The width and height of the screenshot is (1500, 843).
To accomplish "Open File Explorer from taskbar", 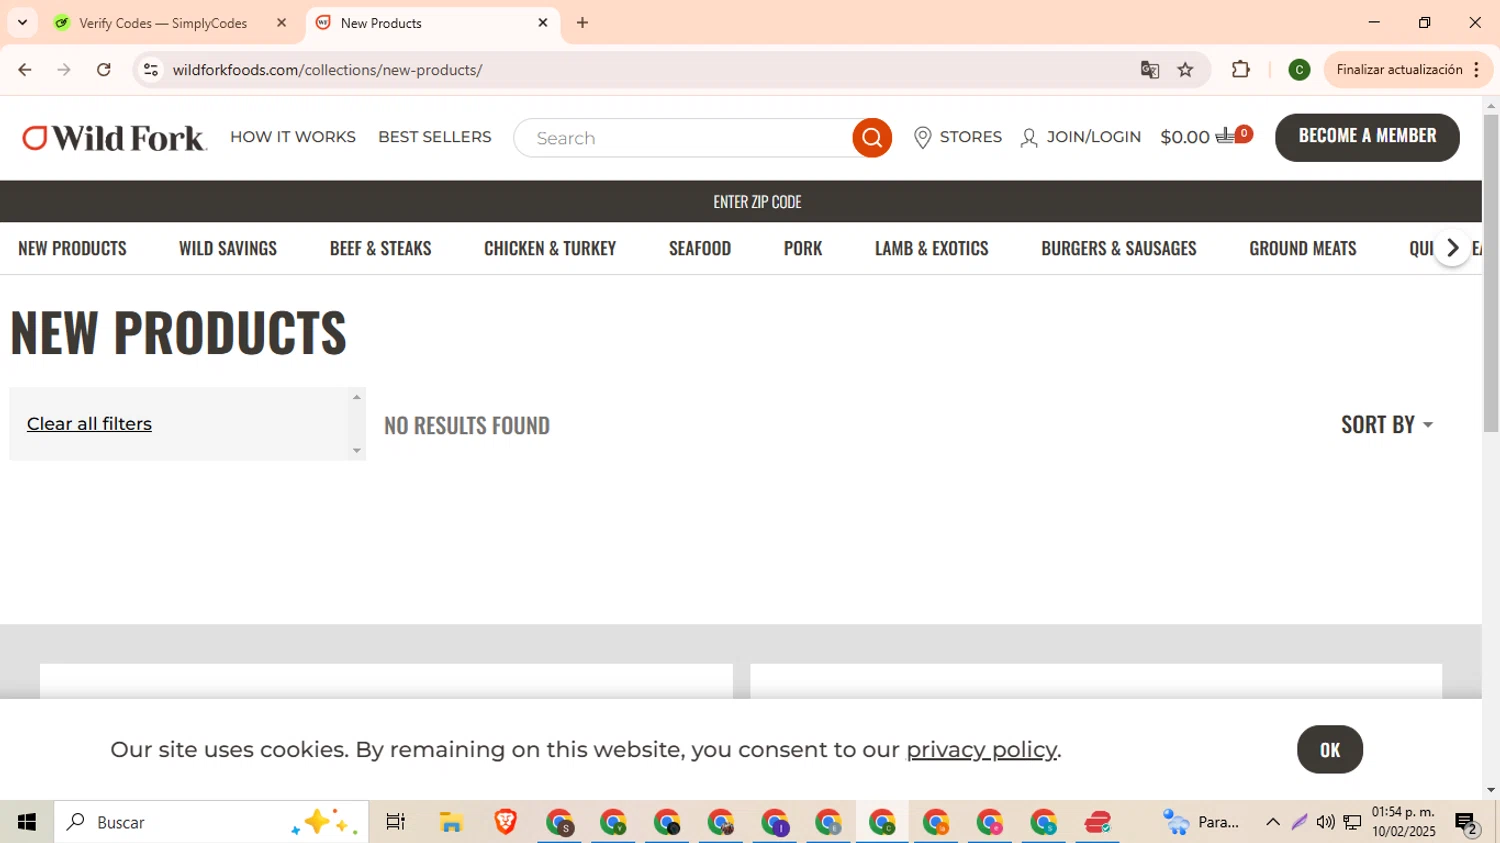I will tap(451, 822).
